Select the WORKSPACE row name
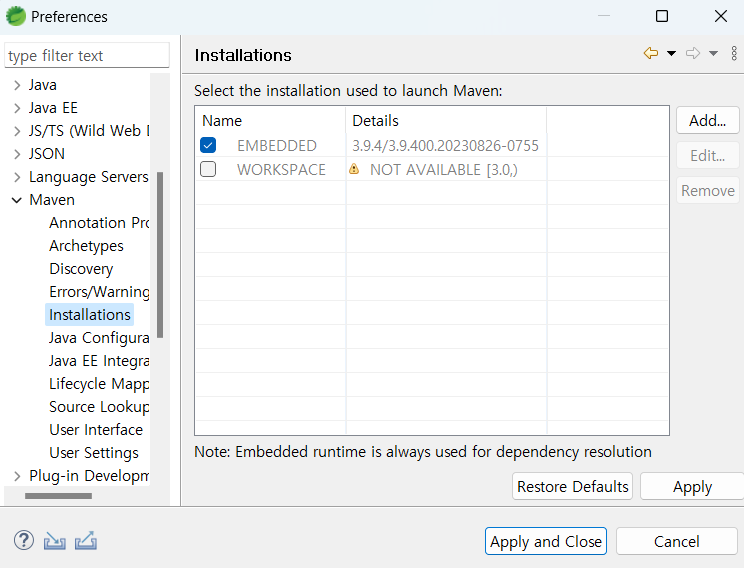 [281, 169]
